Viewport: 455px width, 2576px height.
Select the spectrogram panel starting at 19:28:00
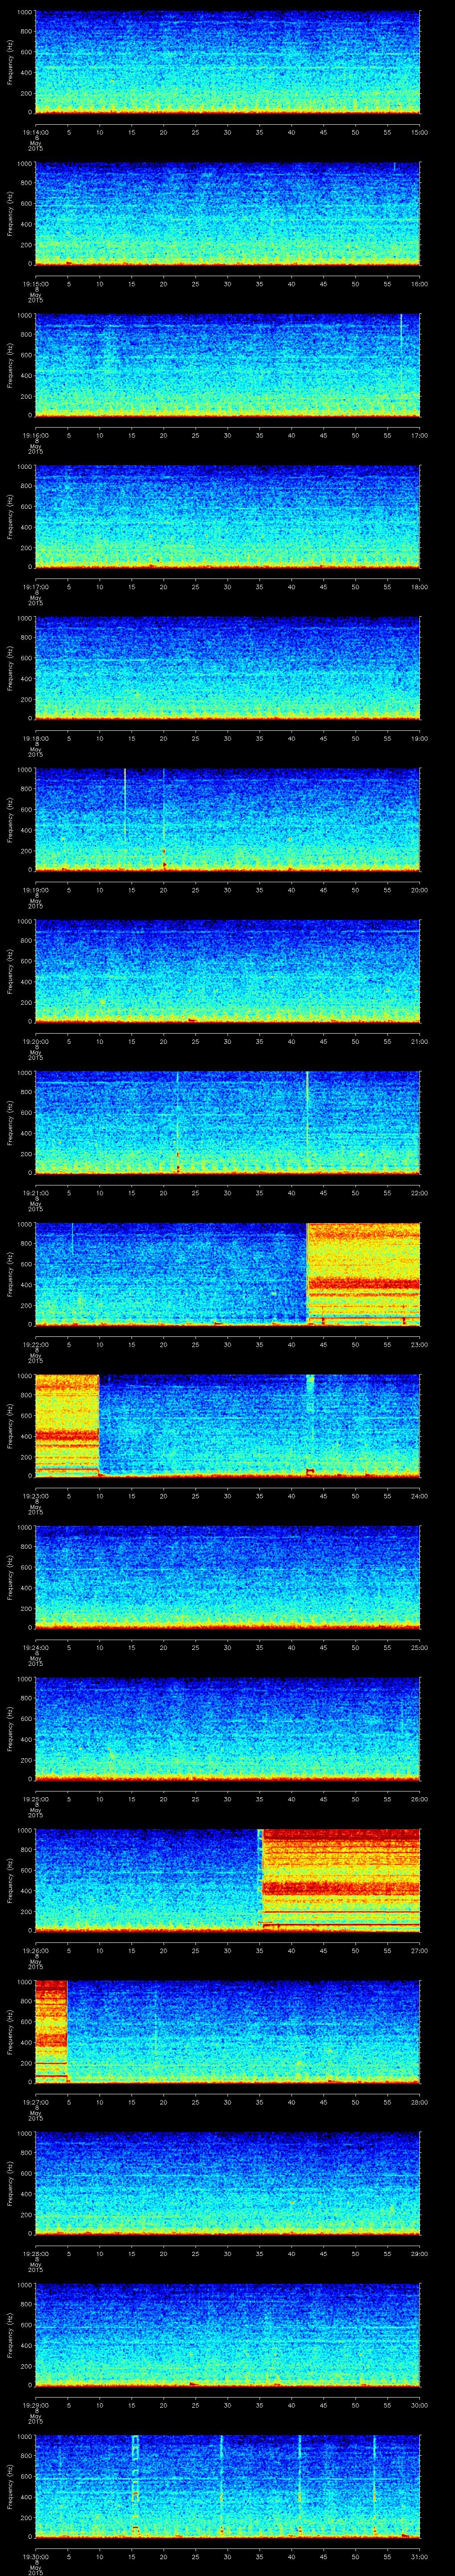tap(227, 2183)
